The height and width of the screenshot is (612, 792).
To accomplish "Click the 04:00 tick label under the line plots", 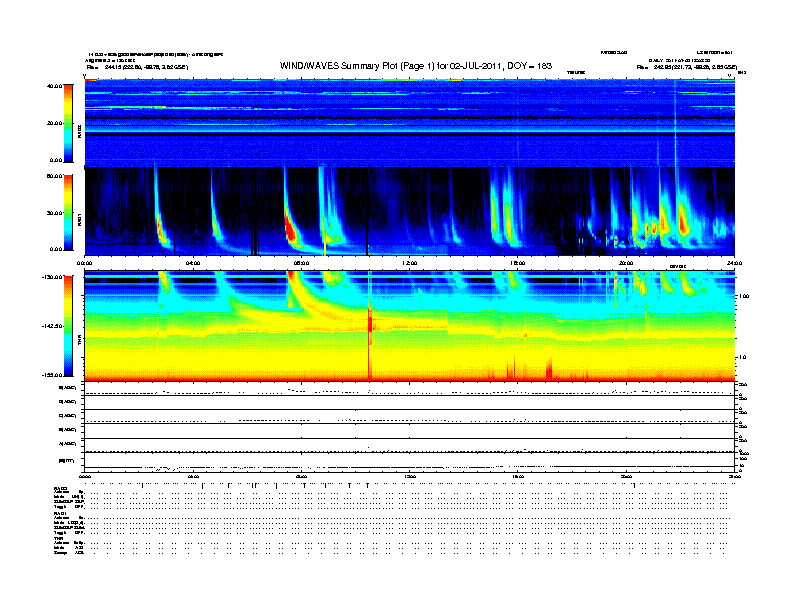I will point(193,477).
